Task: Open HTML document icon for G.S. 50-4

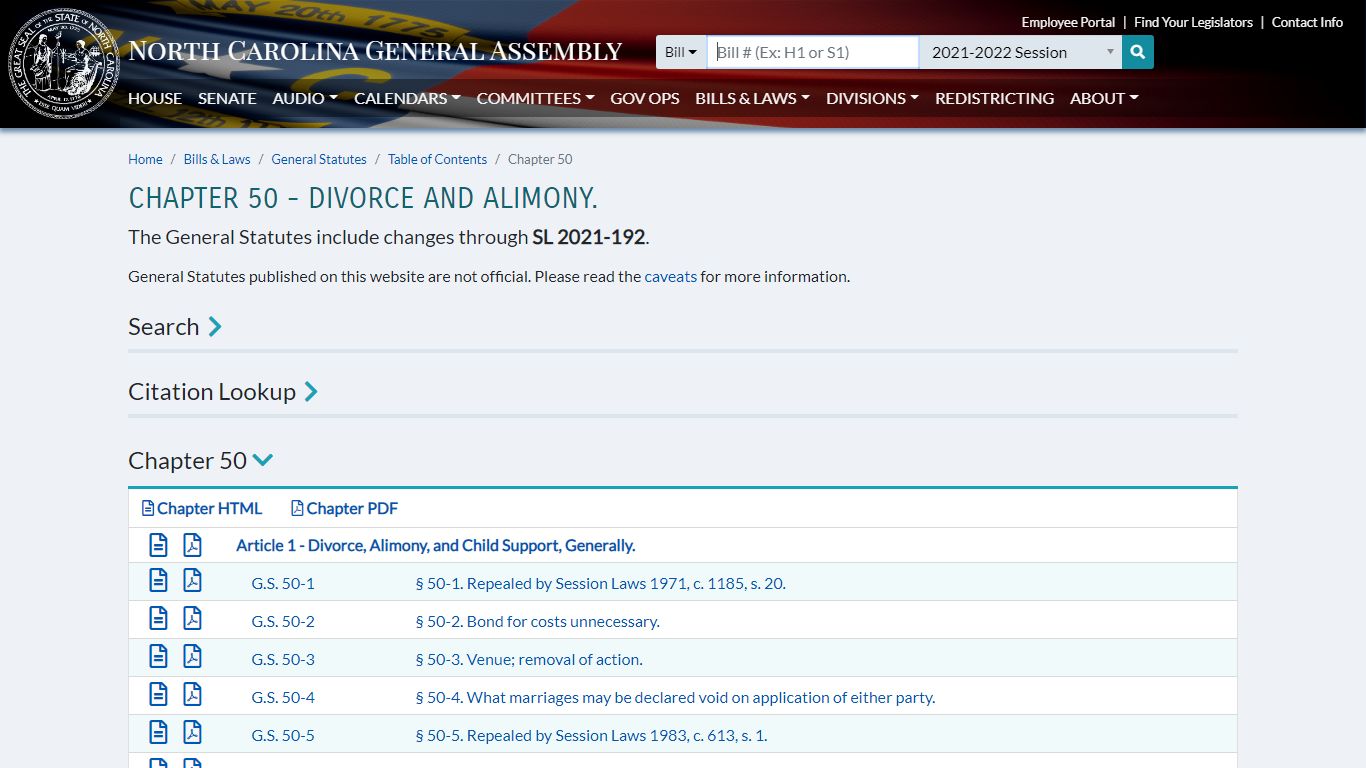Action: pos(158,694)
